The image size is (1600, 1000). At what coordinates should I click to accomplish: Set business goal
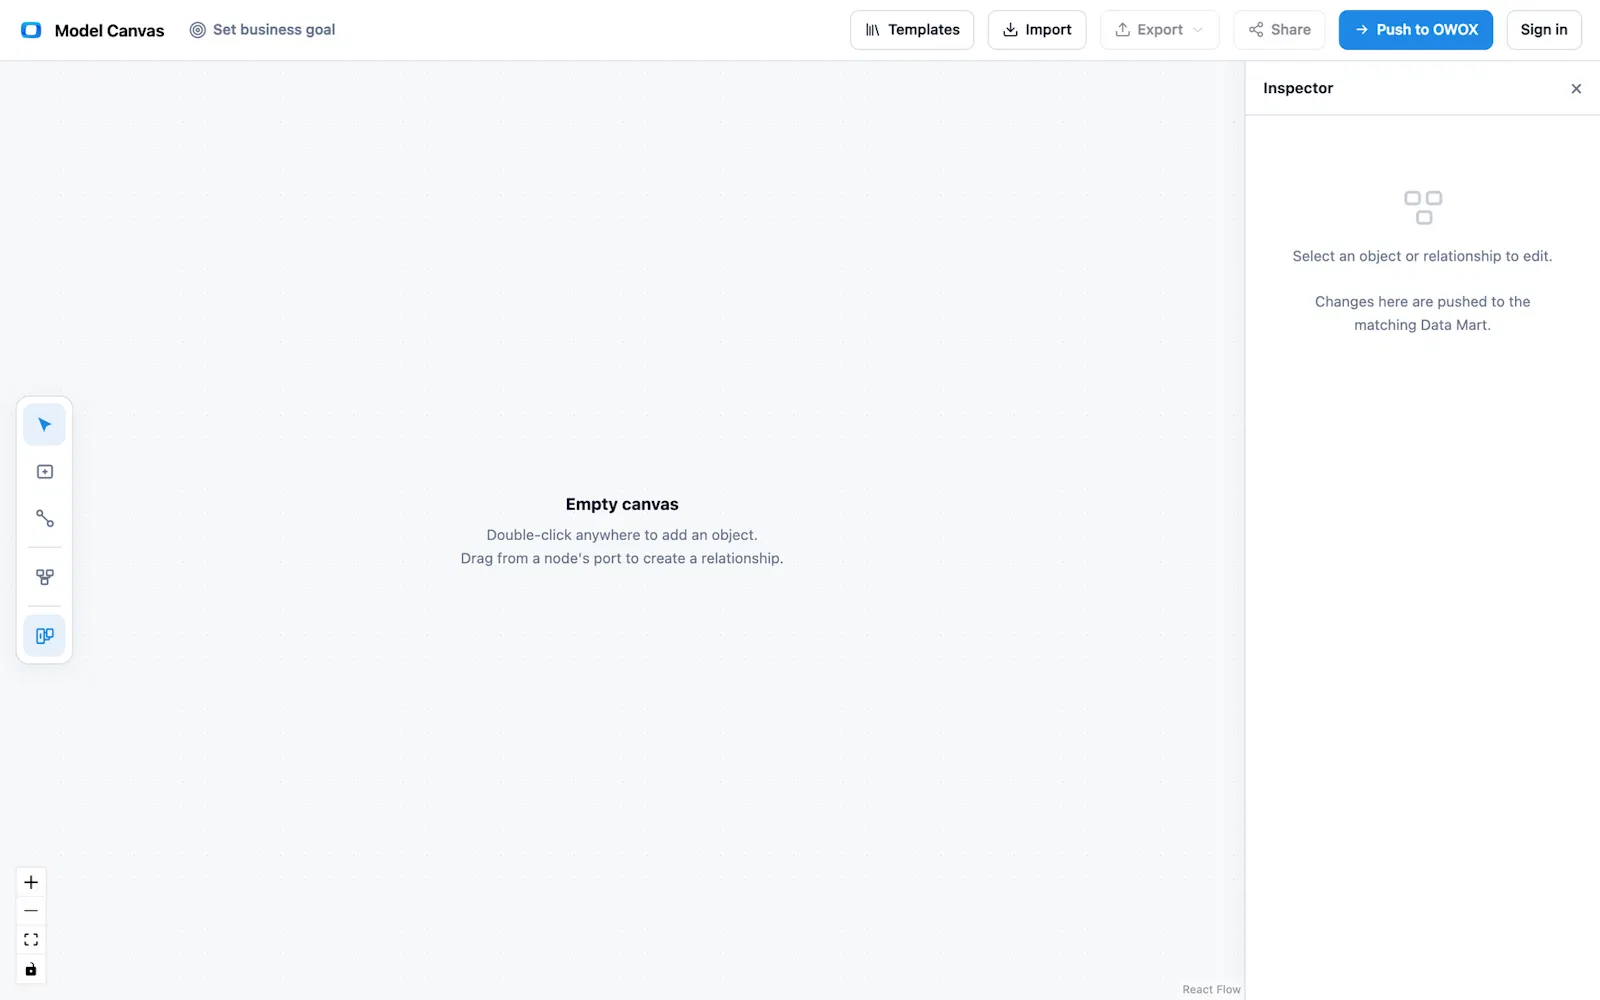coord(262,30)
